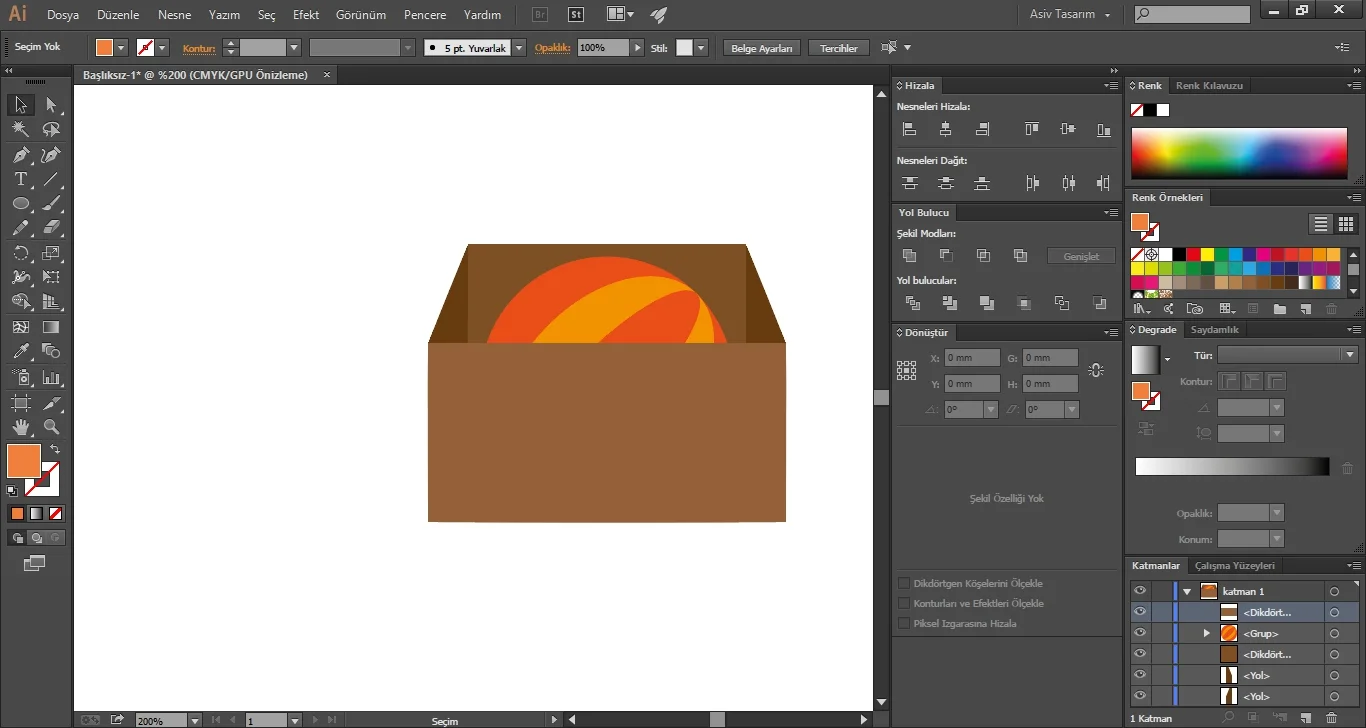Toggle visibility of the <Grup> layer
This screenshot has height=728, width=1366.
[x=1139, y=633]
